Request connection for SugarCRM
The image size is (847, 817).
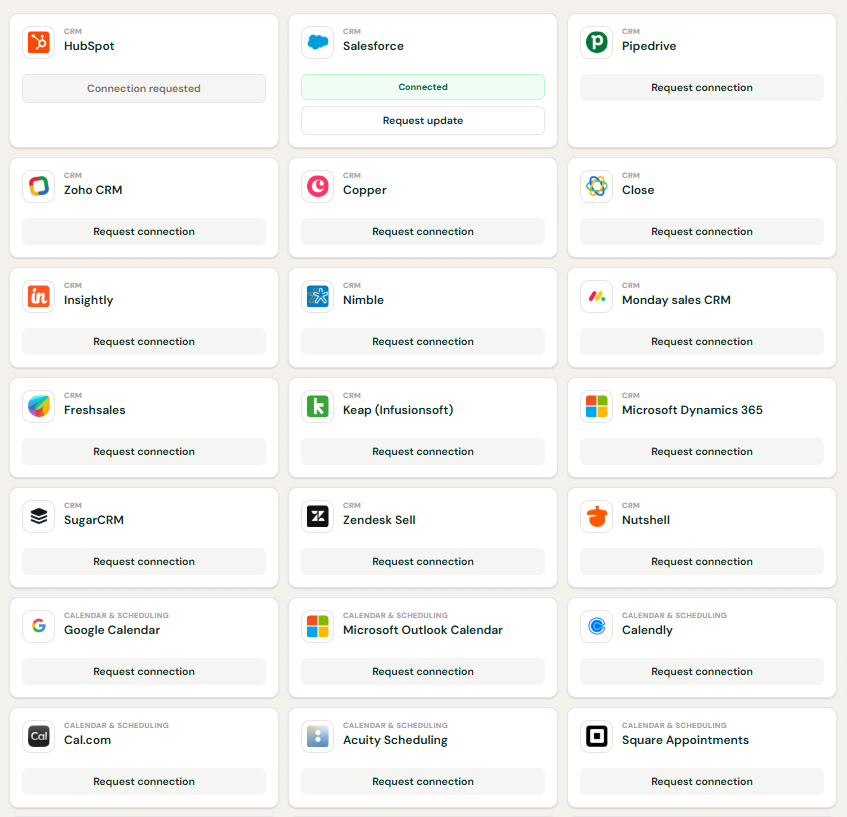tap(144, 561)
